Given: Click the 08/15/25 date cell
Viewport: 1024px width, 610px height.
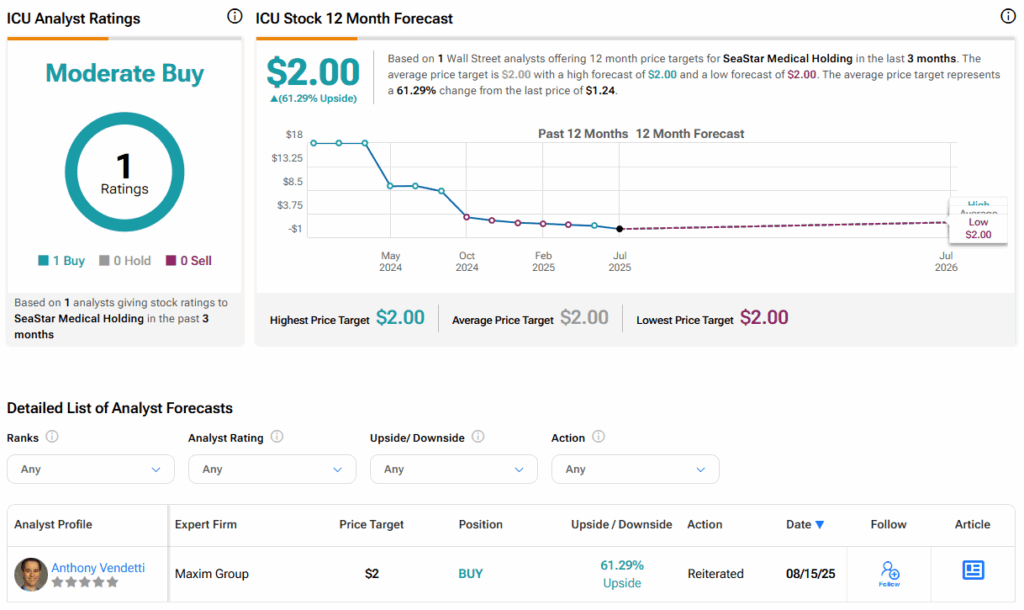Looking at the screenshot, I should coord(810,574).
